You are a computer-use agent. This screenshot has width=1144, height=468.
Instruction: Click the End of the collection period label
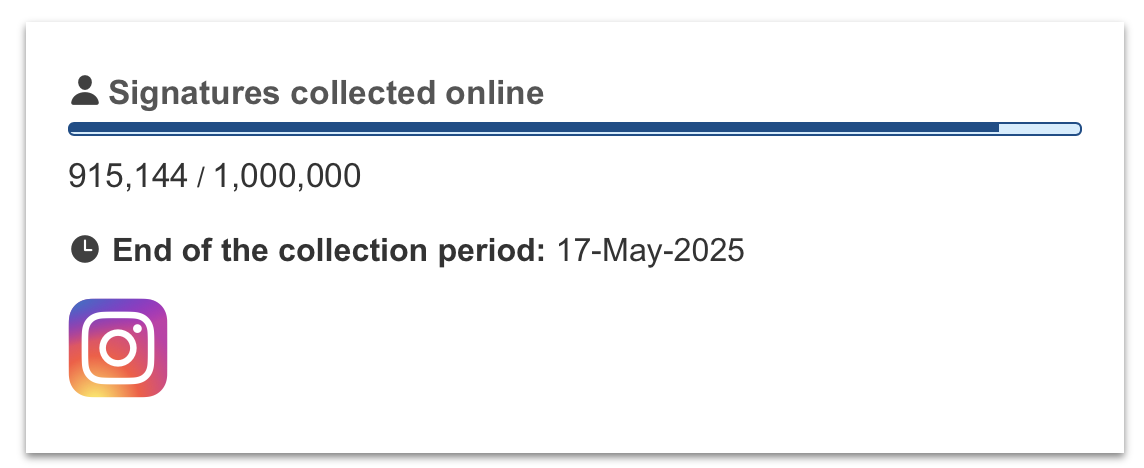[x=328, y=250]
